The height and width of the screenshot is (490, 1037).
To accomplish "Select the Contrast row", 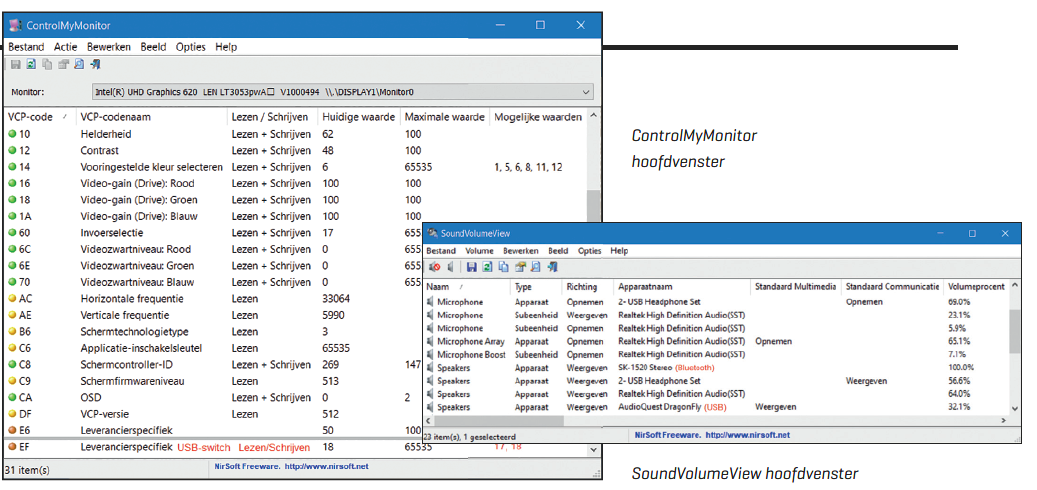I will coord(295,150).
